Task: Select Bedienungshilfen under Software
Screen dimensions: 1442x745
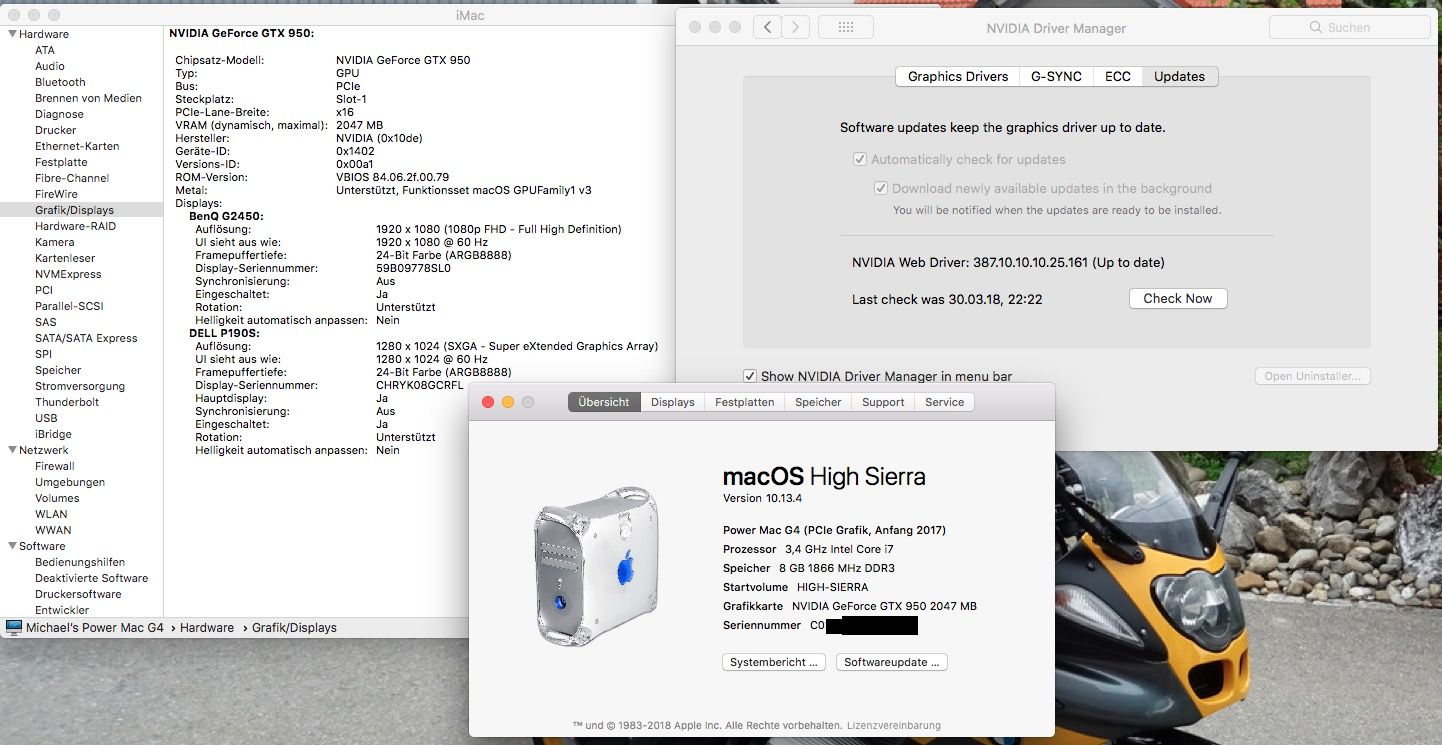Action: tap(82, 562)
